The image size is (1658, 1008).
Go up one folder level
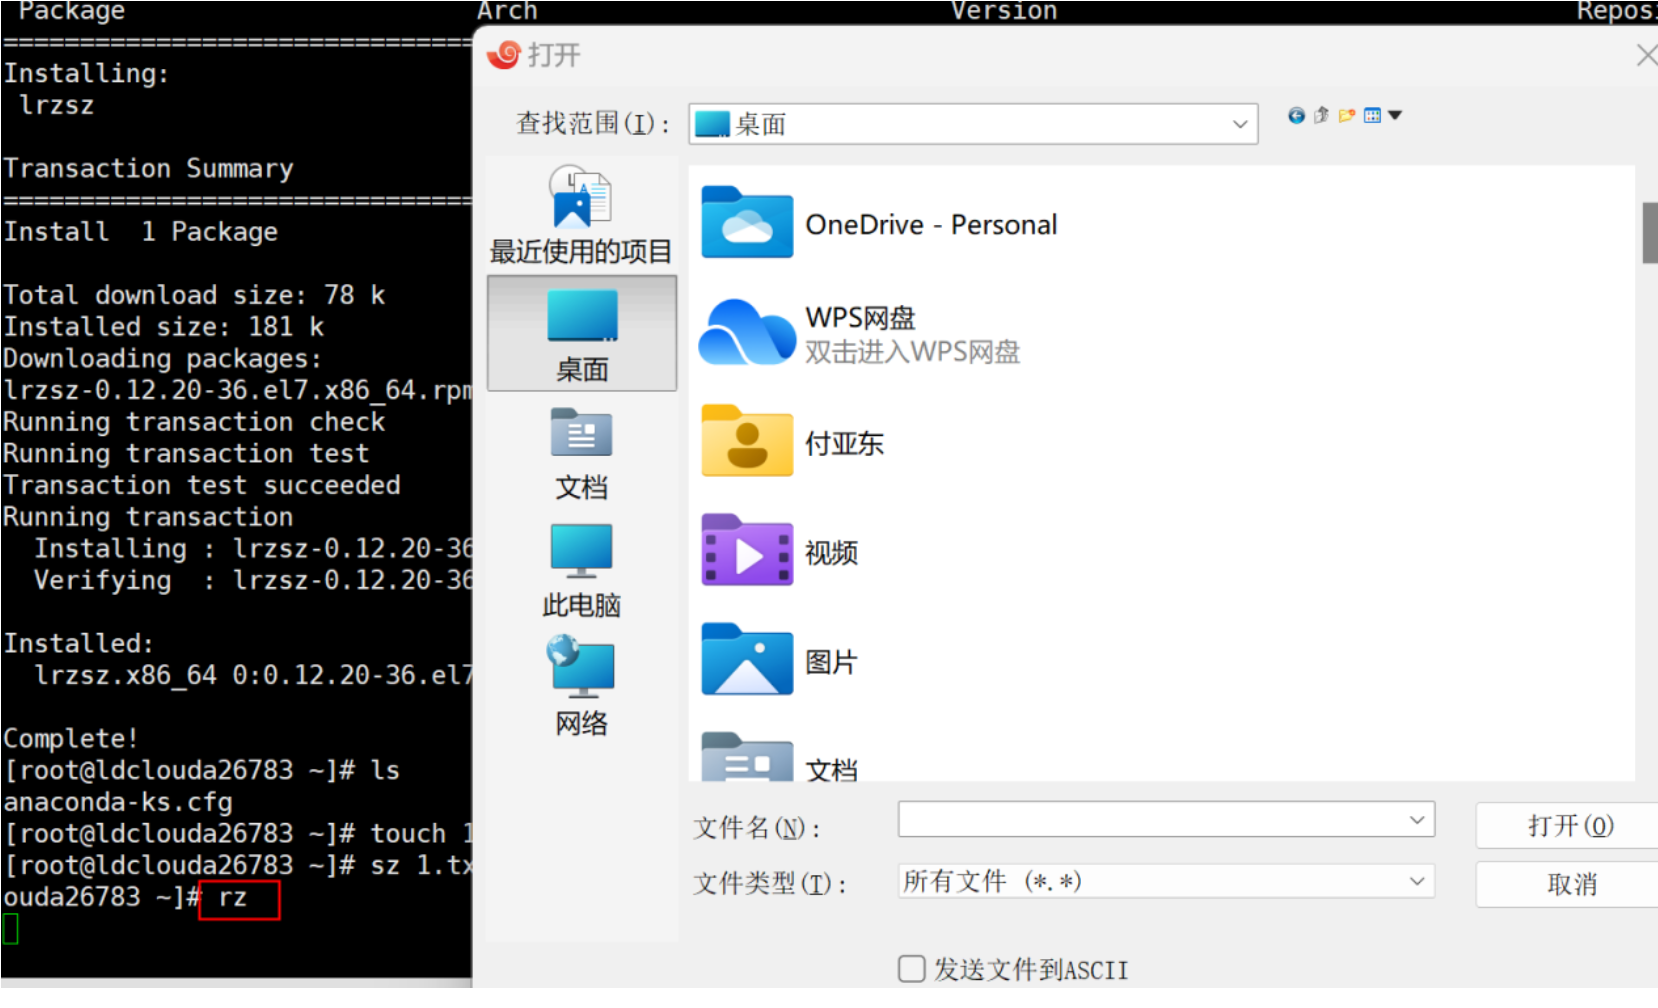[1321, 116]
